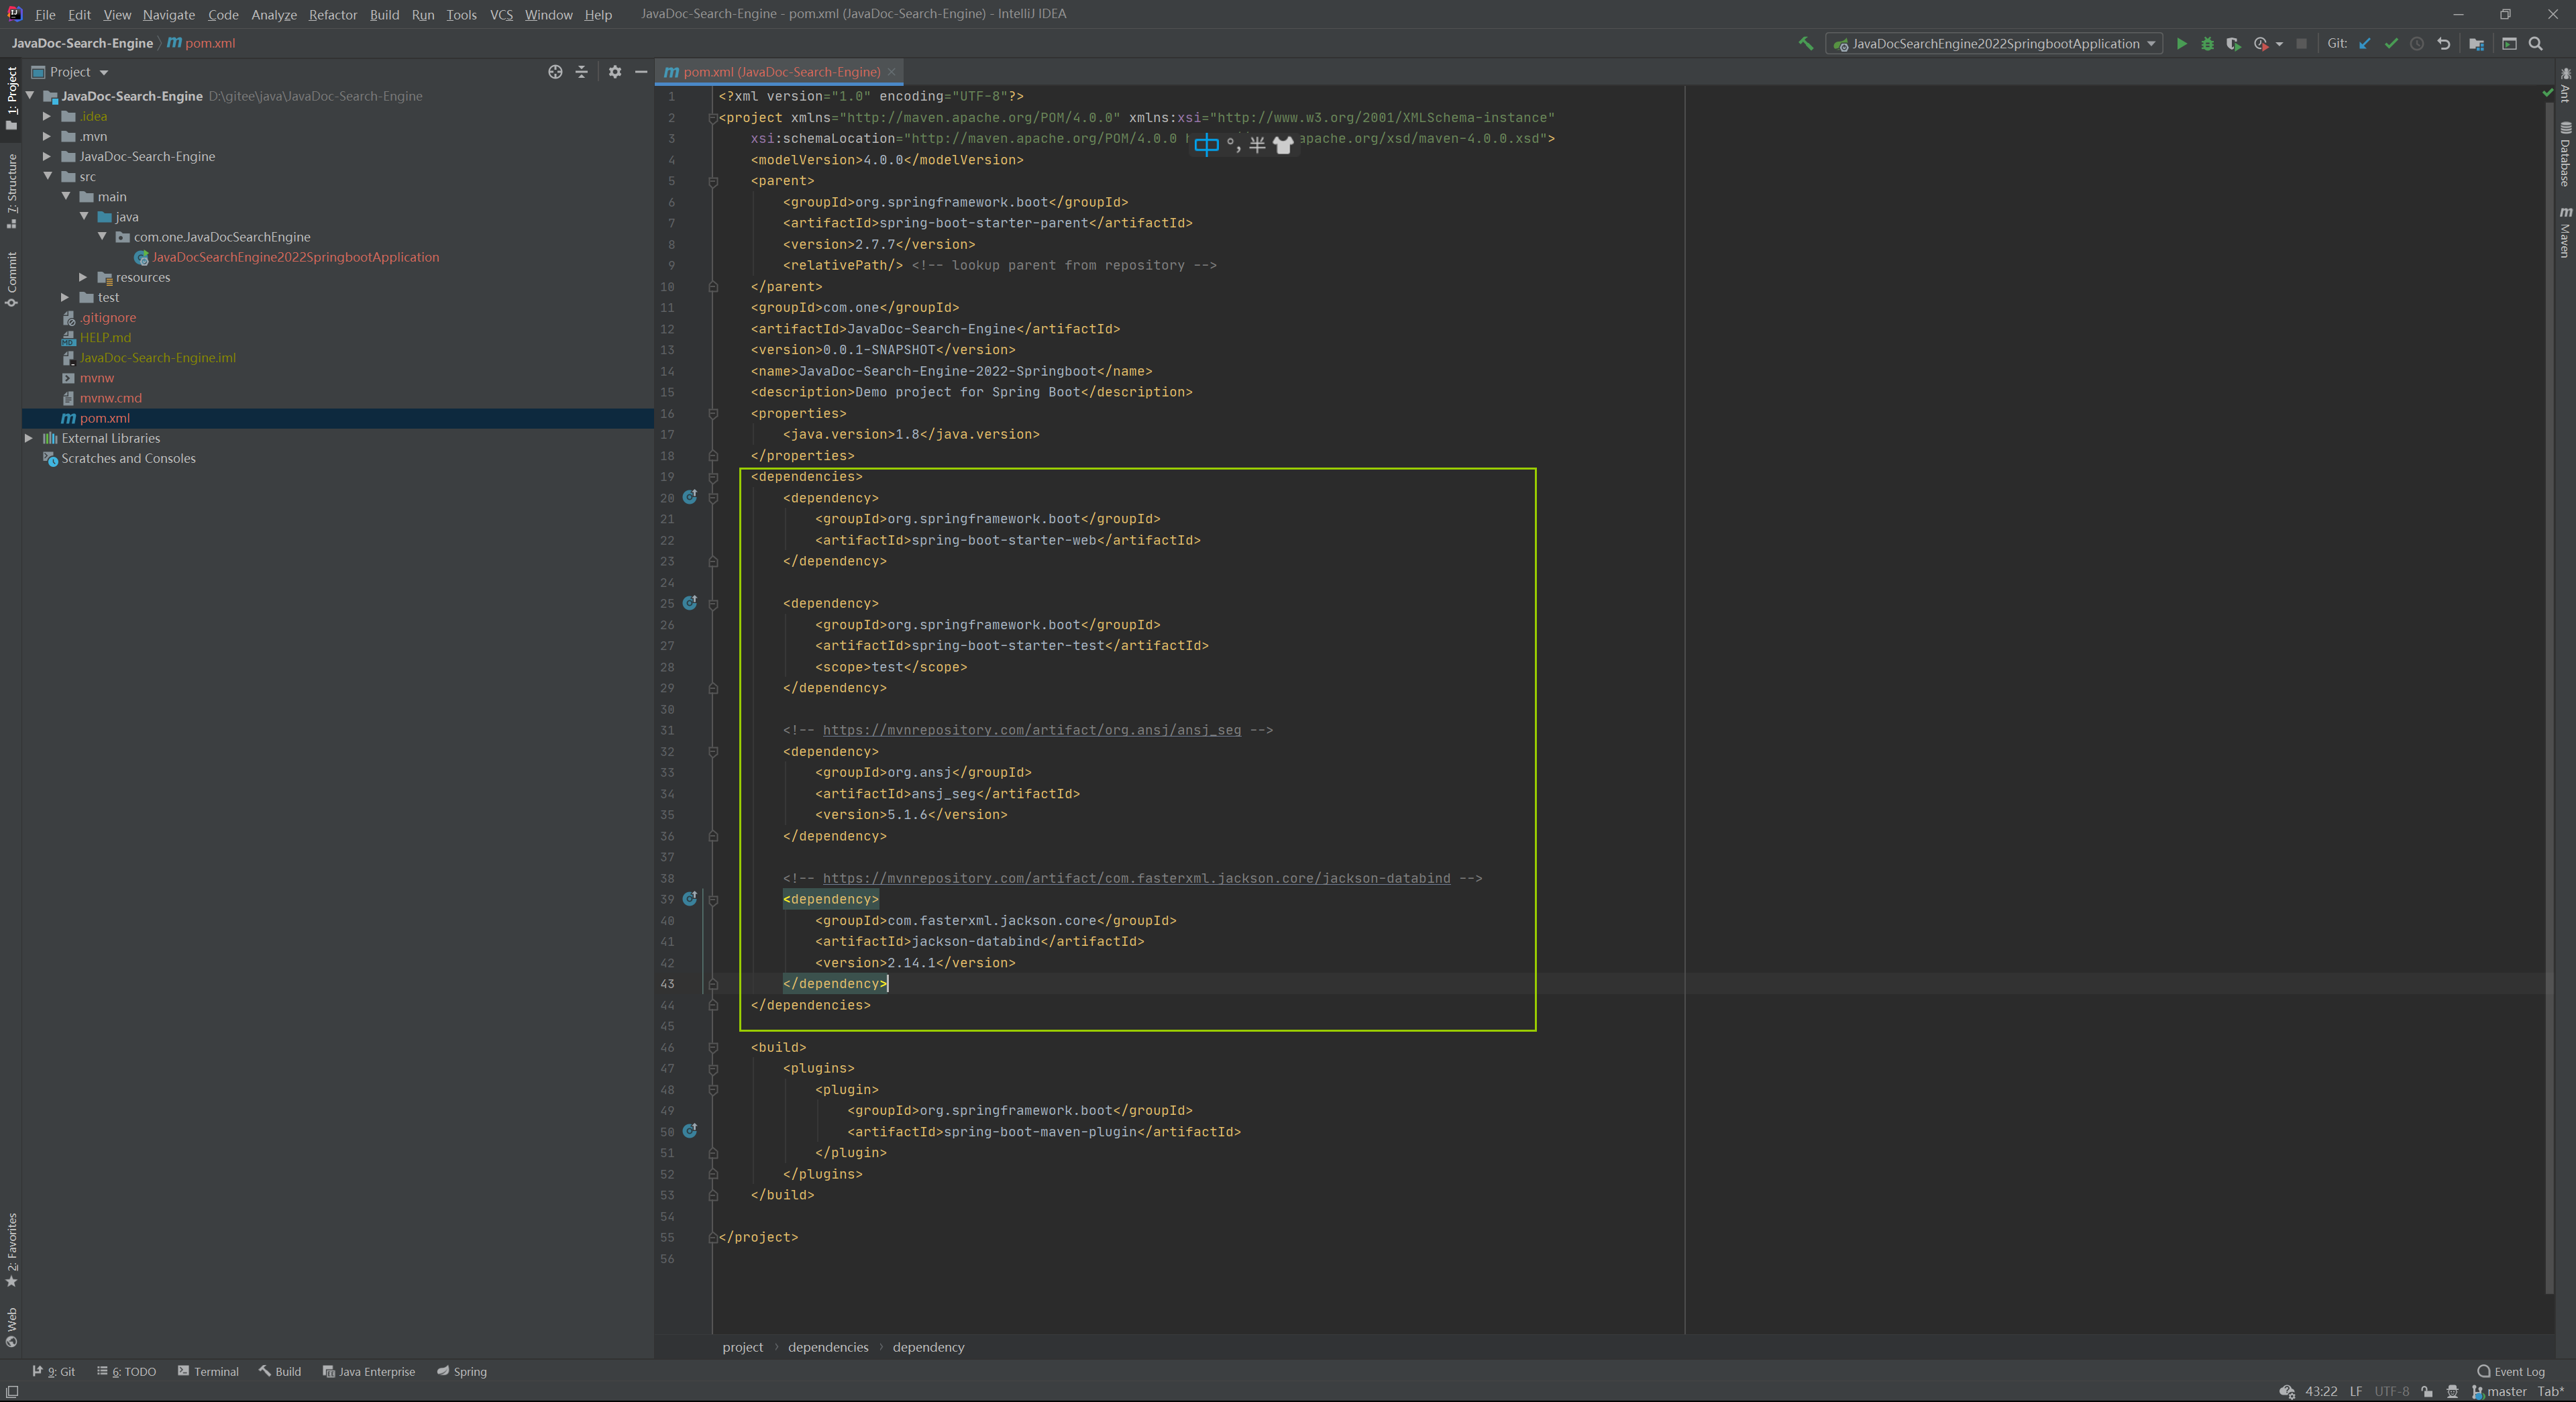Open the Event Log

click(x=2510, y=1371)
